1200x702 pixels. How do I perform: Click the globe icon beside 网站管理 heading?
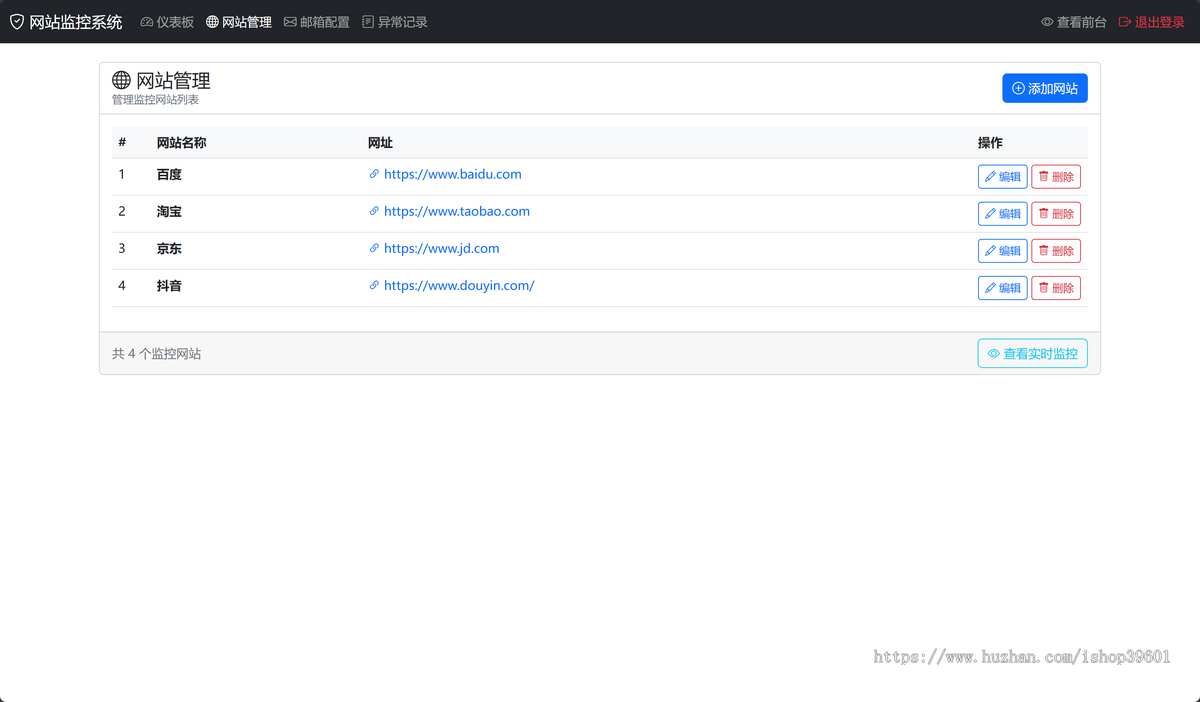pos(121,80)
